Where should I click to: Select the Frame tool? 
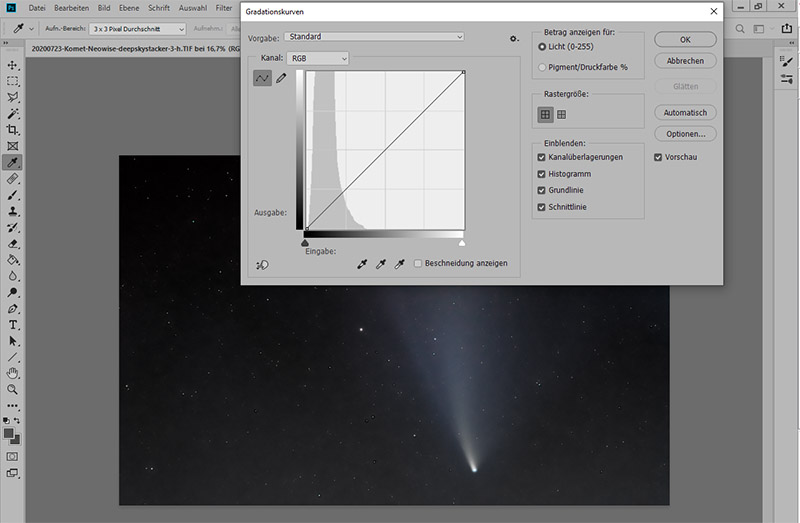pyautogui.click(x=13, y=146)
